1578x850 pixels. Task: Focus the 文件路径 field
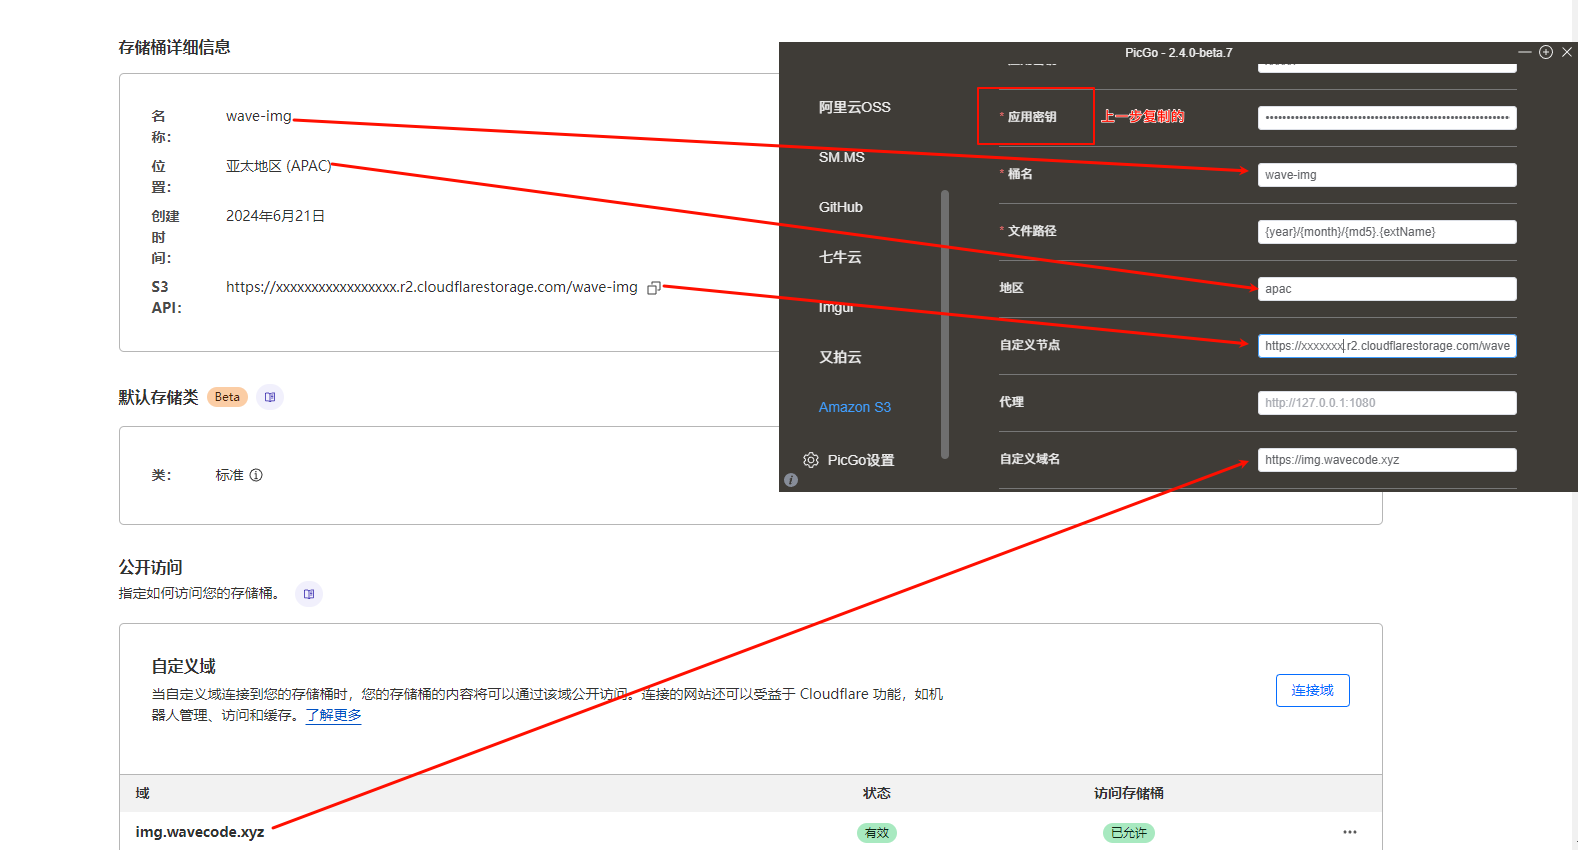[x=1387, y=232]
